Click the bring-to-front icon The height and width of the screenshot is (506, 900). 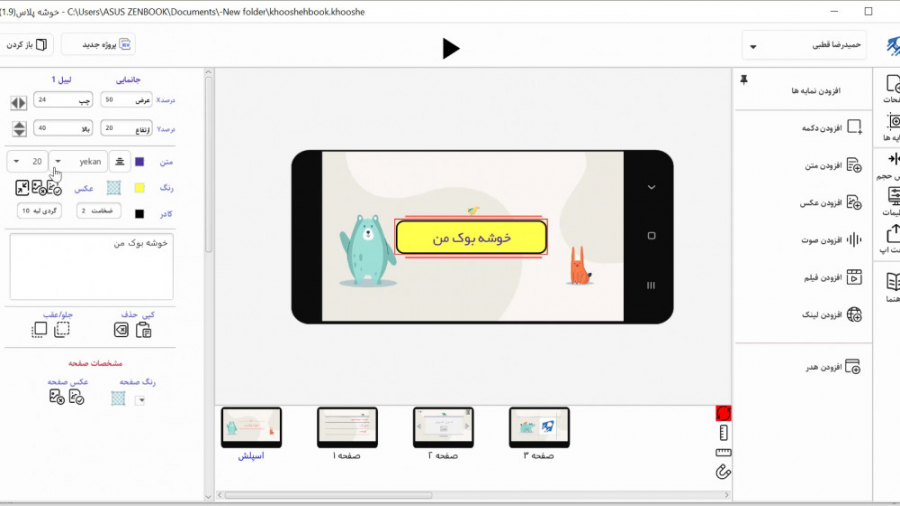(x=39, y=329)
